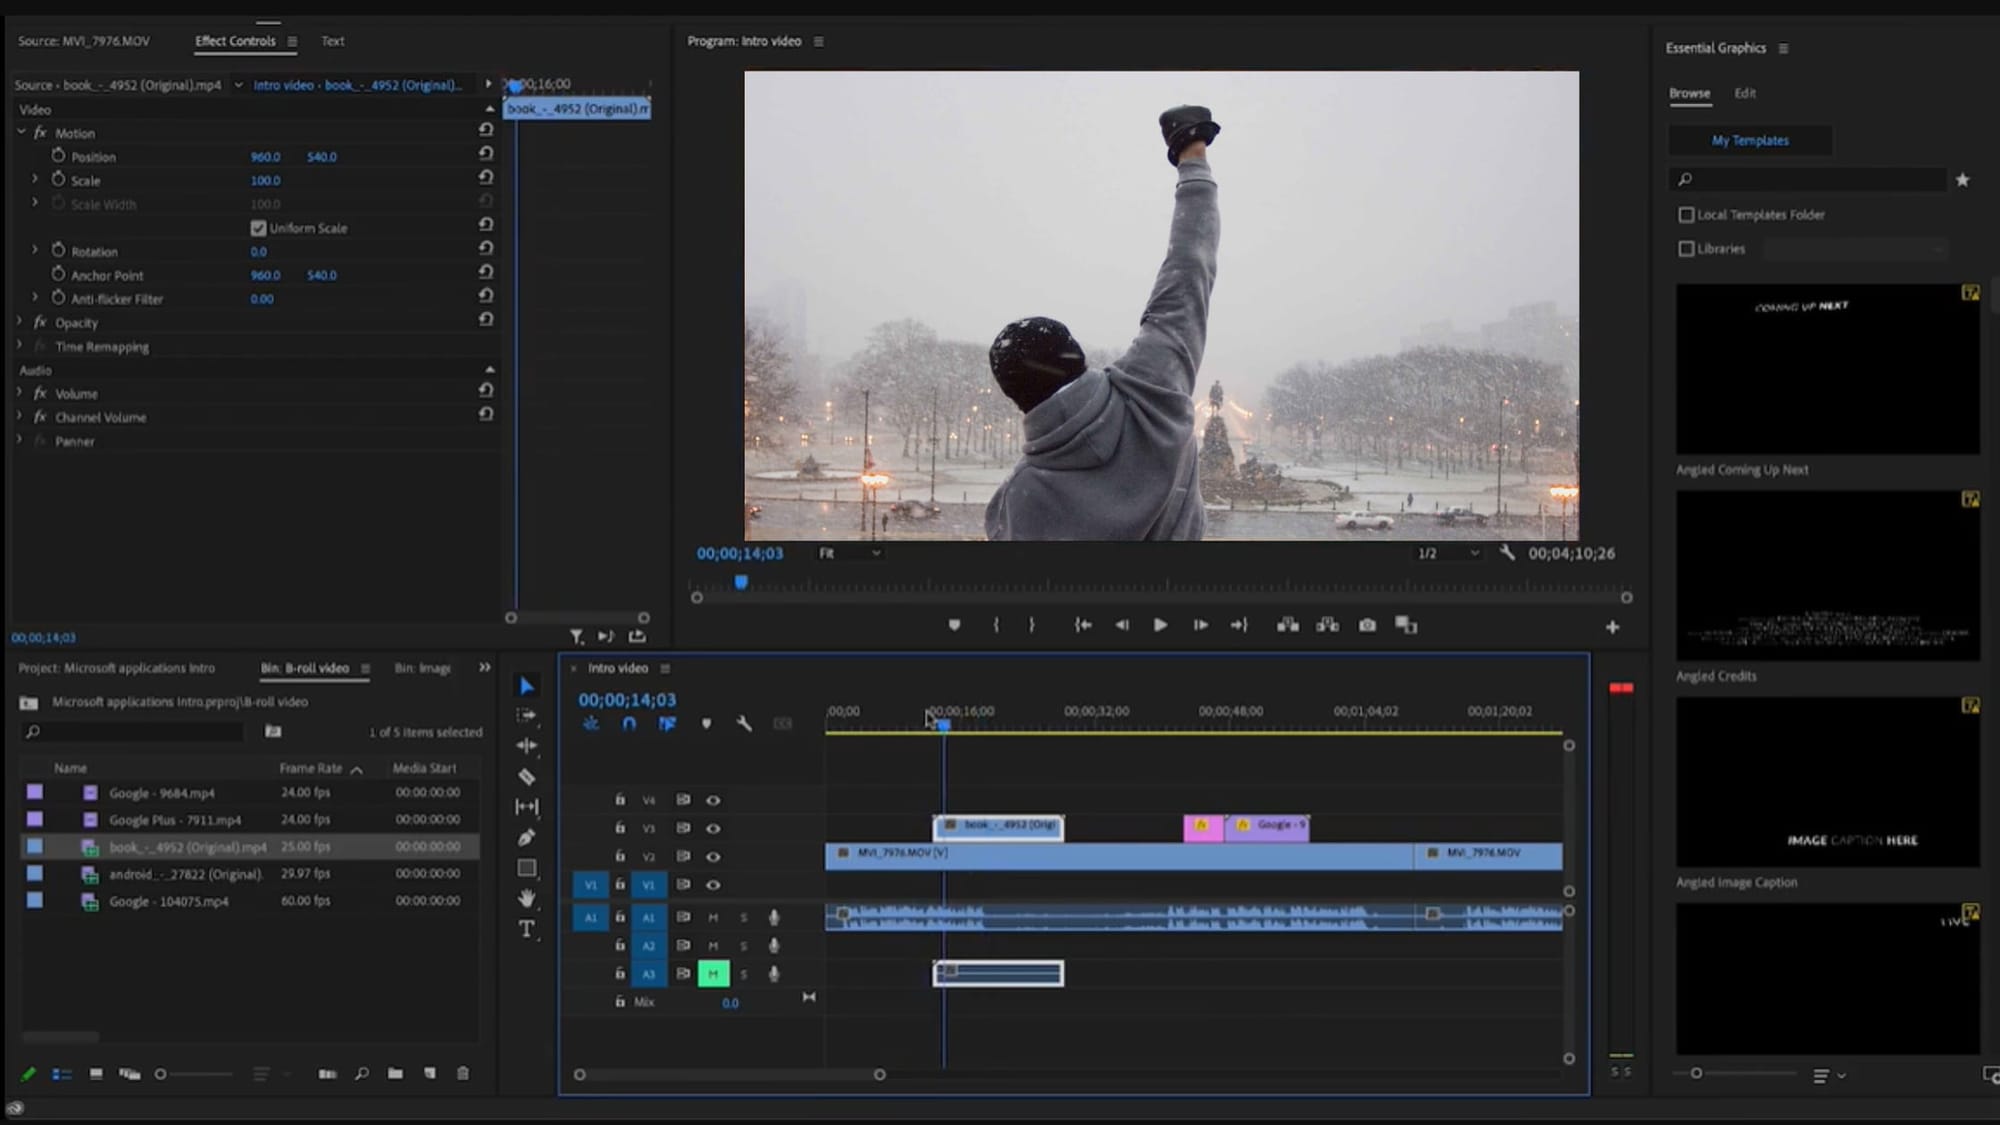Open the Bin: B-roll video tab
The image size is (2000, 1125).
click(x=304, y=668)
